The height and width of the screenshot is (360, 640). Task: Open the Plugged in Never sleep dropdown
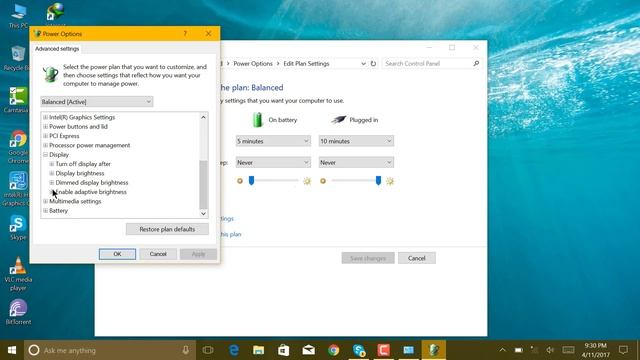[356, 162]
